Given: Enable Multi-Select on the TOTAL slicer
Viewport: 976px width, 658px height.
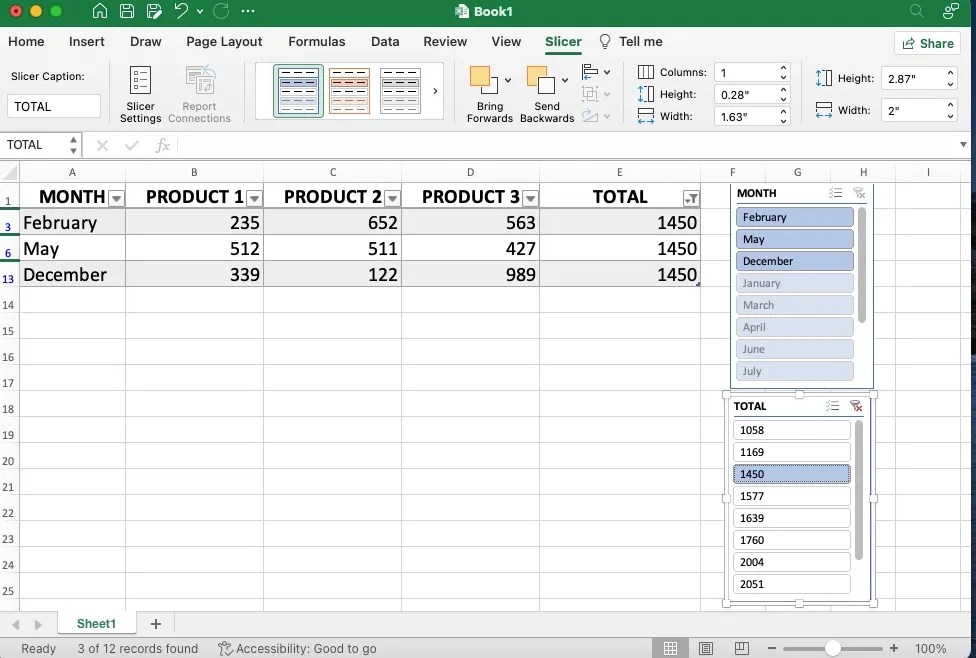Looking at the screenshot, I should click(x=833, y=406).
